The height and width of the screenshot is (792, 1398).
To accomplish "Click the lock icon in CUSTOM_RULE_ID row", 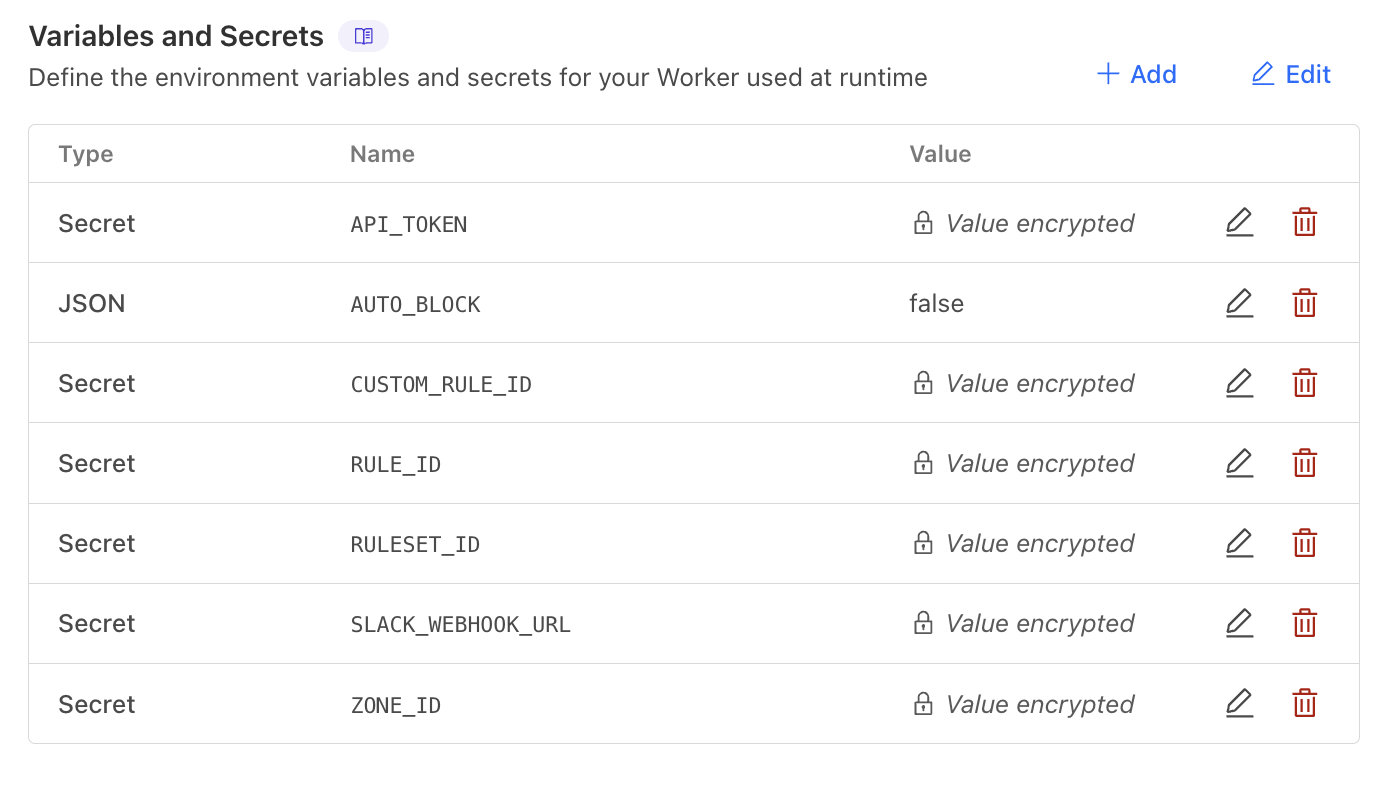I will [923, 383].
